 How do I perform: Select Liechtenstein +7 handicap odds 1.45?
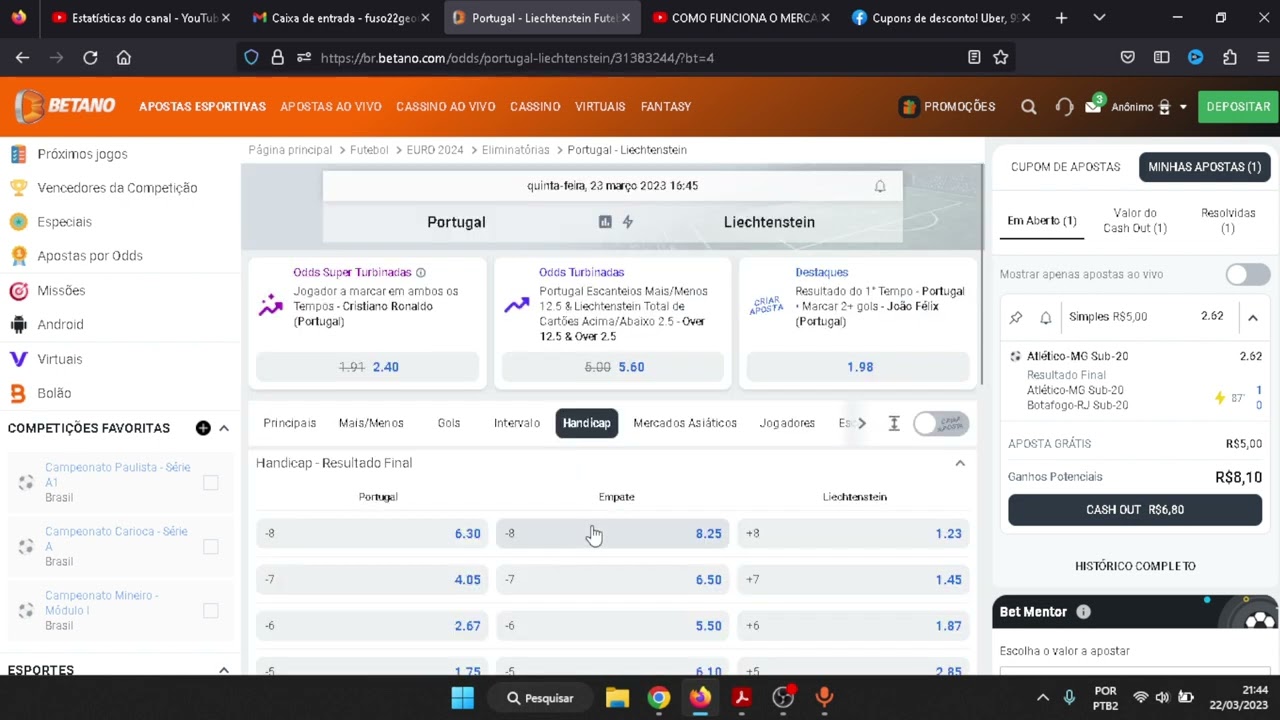pos(853,580)
